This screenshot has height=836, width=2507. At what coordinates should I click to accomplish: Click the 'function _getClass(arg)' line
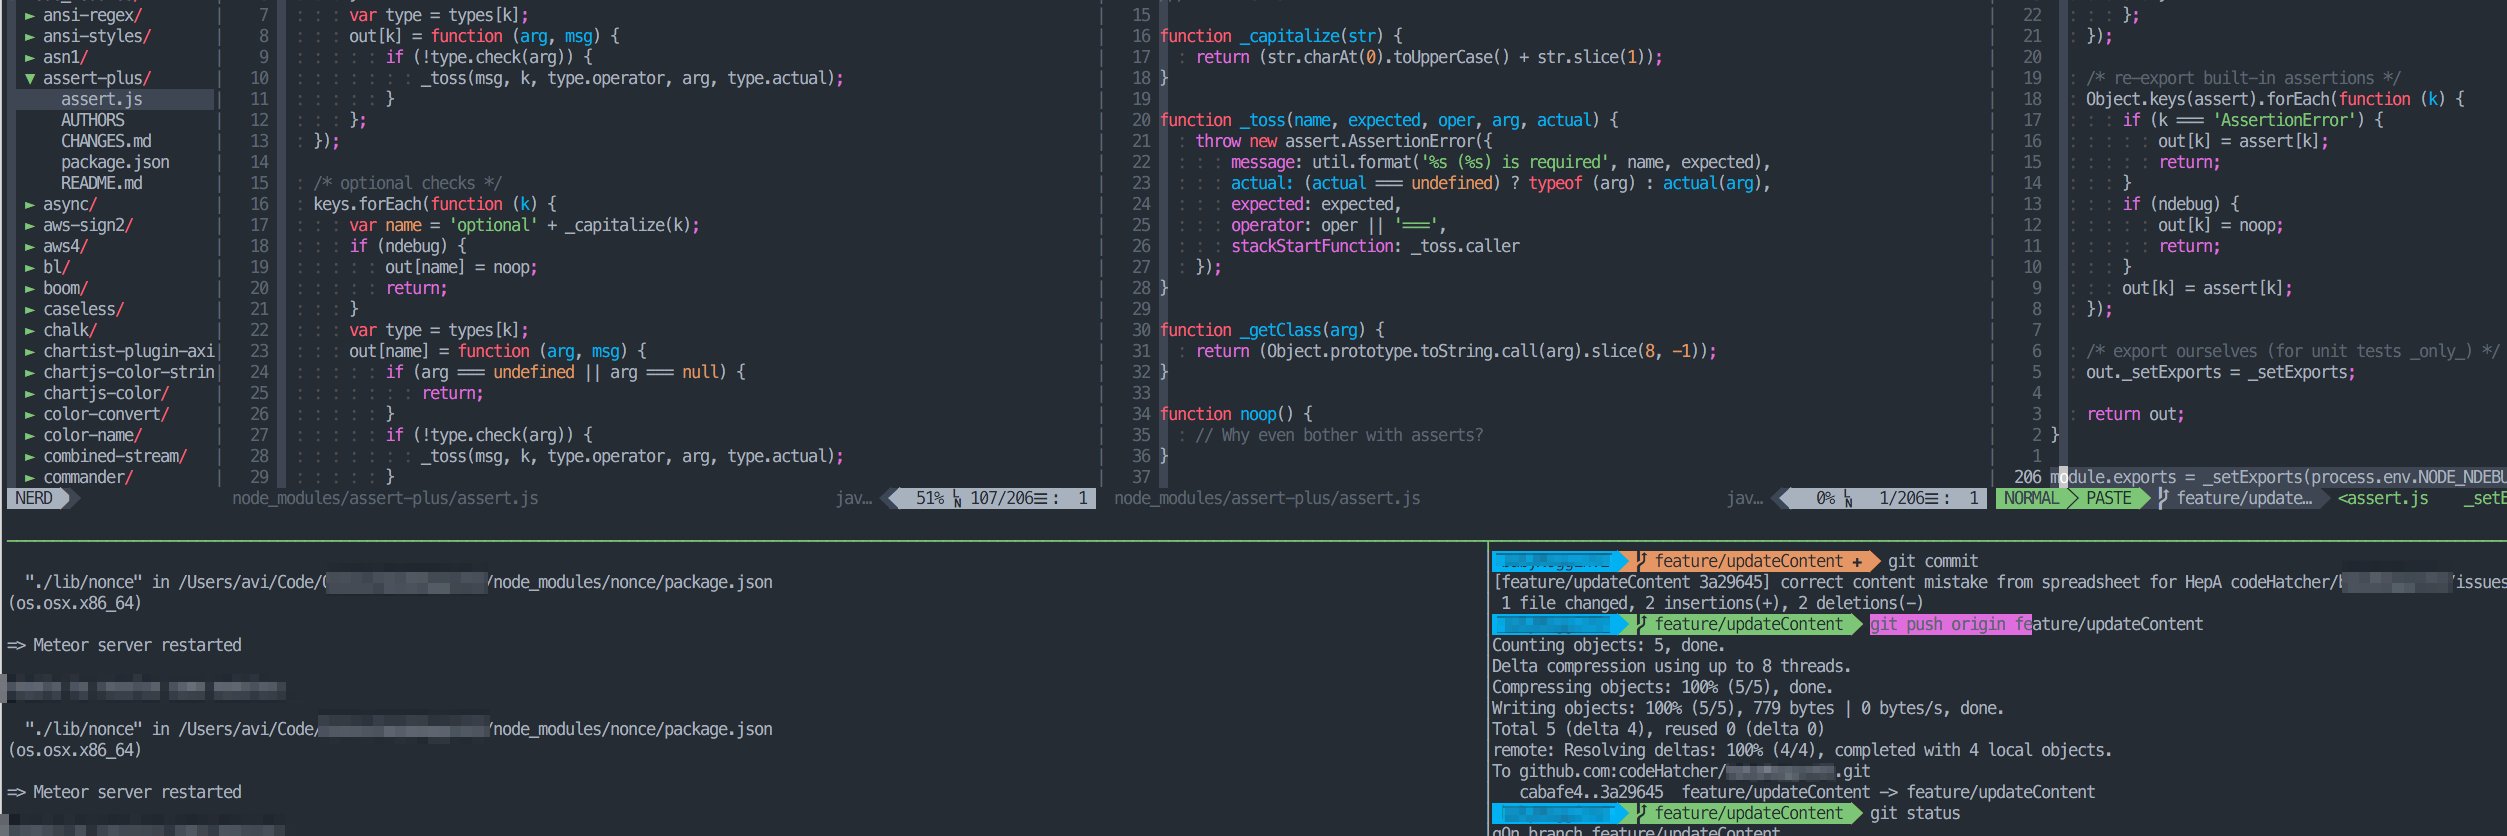(x=1272, y=331)
